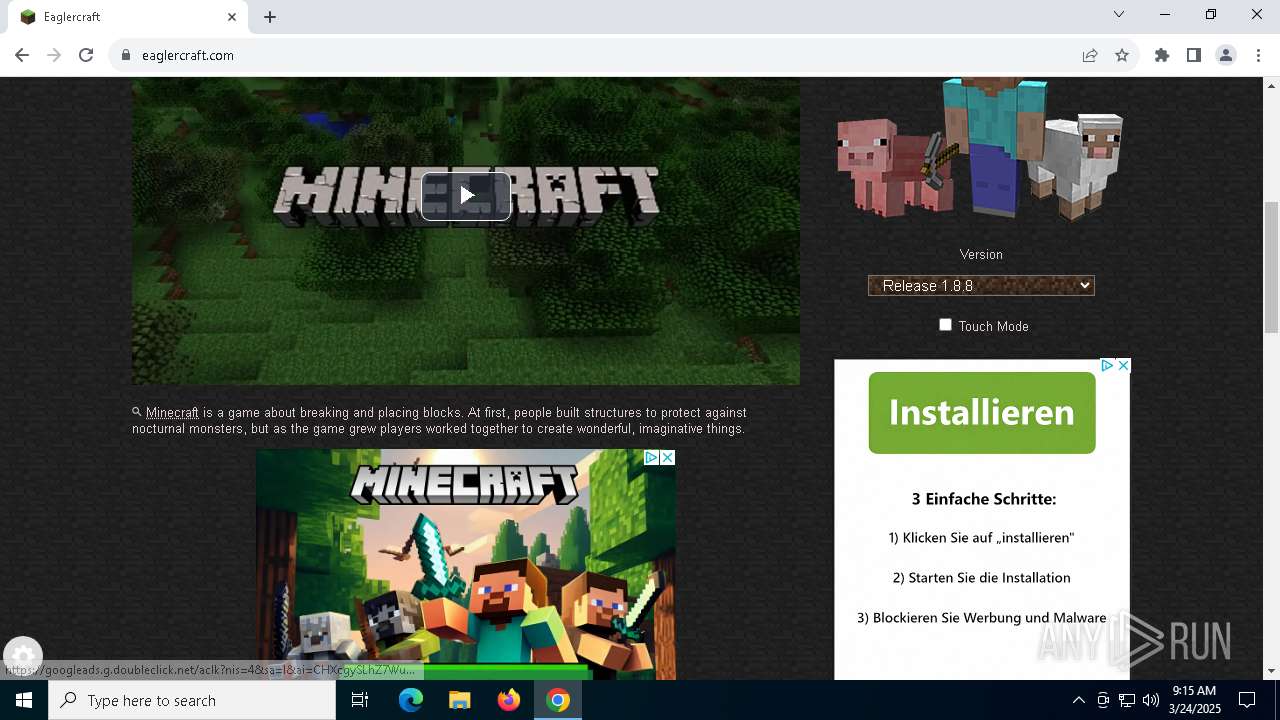Close the Minecraft banner ad with X
Viewport: 1280px width, 720px height.
point(667,457)
